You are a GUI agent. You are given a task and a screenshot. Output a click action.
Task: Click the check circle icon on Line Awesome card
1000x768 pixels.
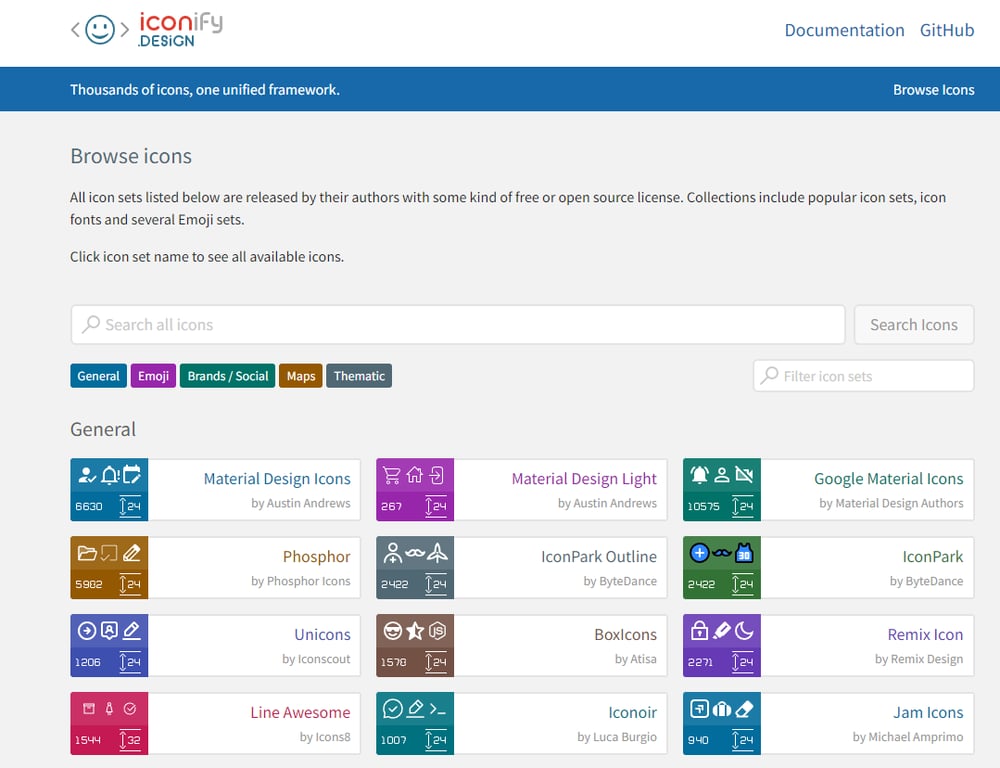point(130,709)
